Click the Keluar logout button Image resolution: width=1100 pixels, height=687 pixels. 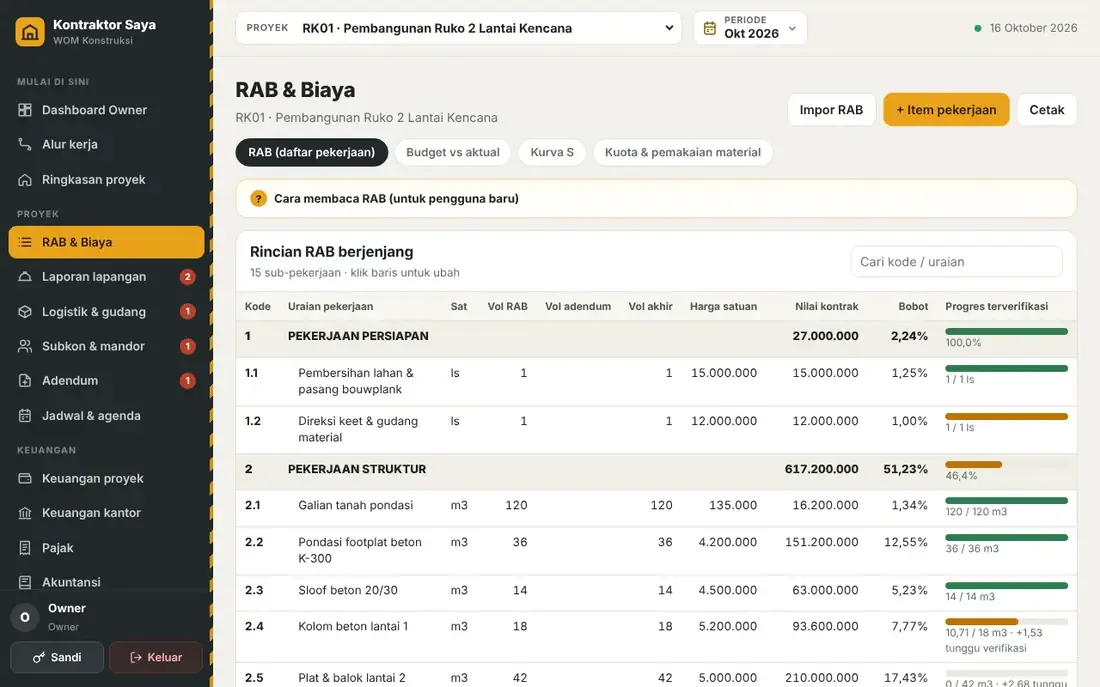156,658
